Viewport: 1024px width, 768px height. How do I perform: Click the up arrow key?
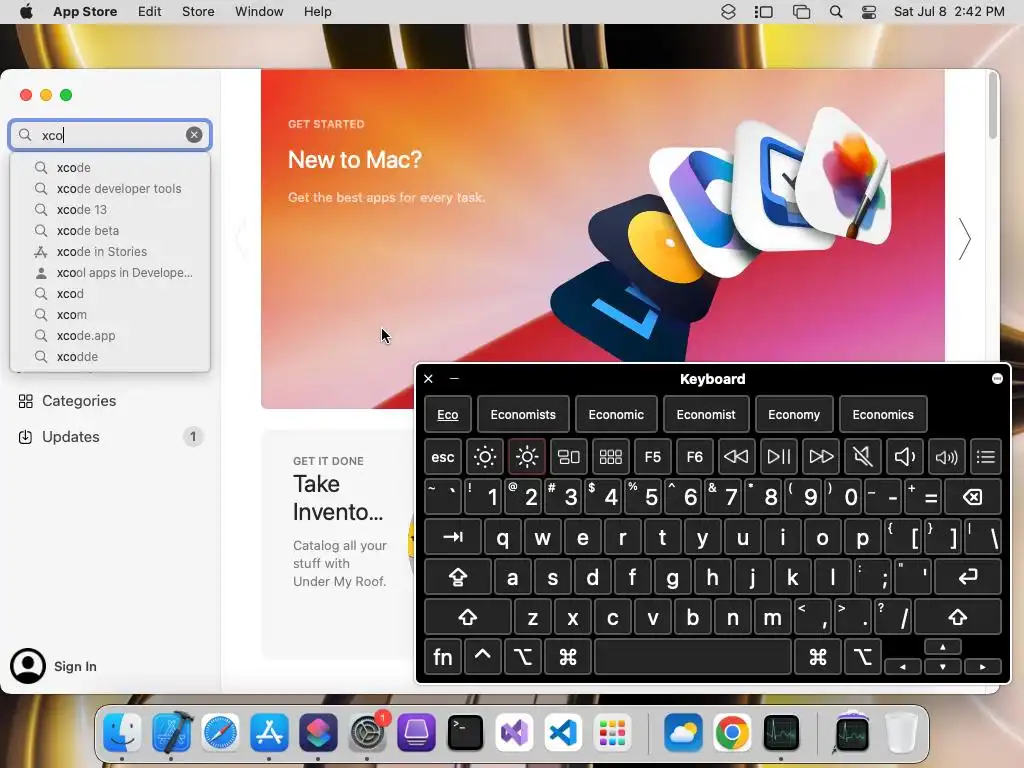pos(942,647)
